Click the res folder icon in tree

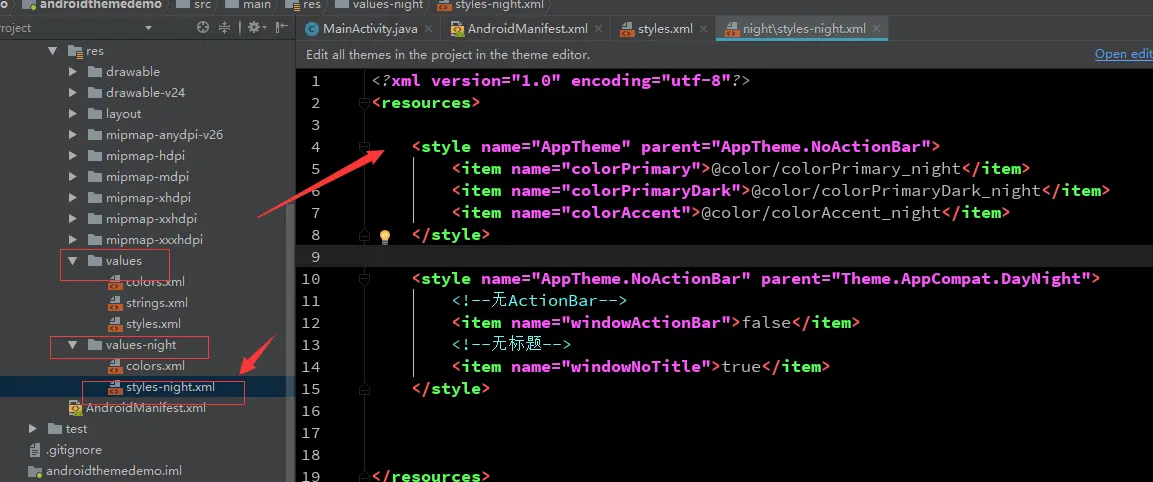(x=75, y=51)
